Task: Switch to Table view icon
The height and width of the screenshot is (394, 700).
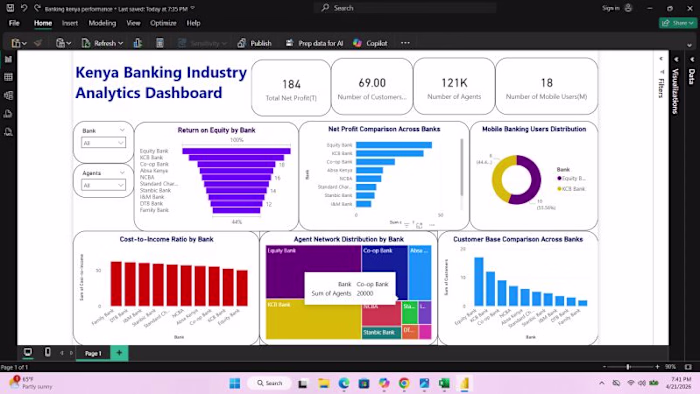Action: 8,77
